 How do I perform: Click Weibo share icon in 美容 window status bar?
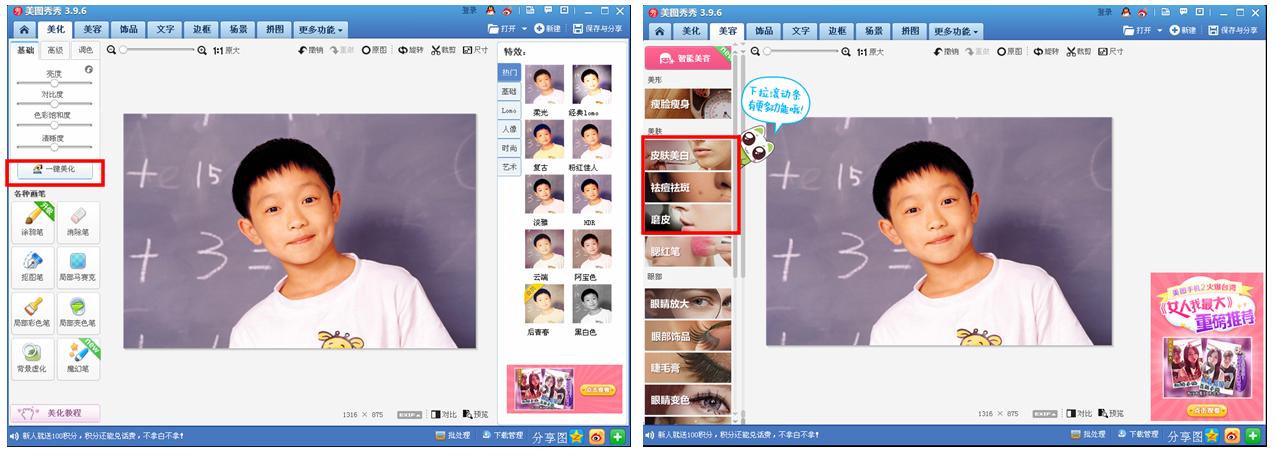point(1232,436)
